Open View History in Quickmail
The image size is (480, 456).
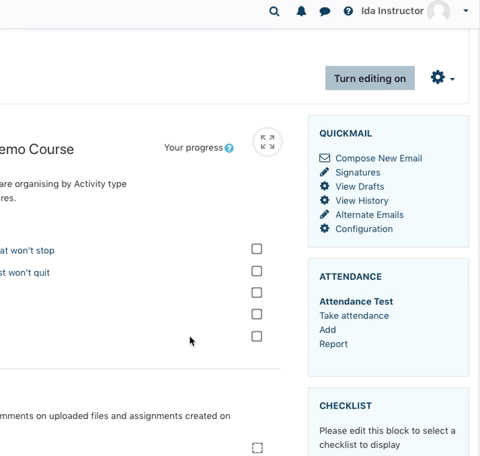tap(362, 201)
